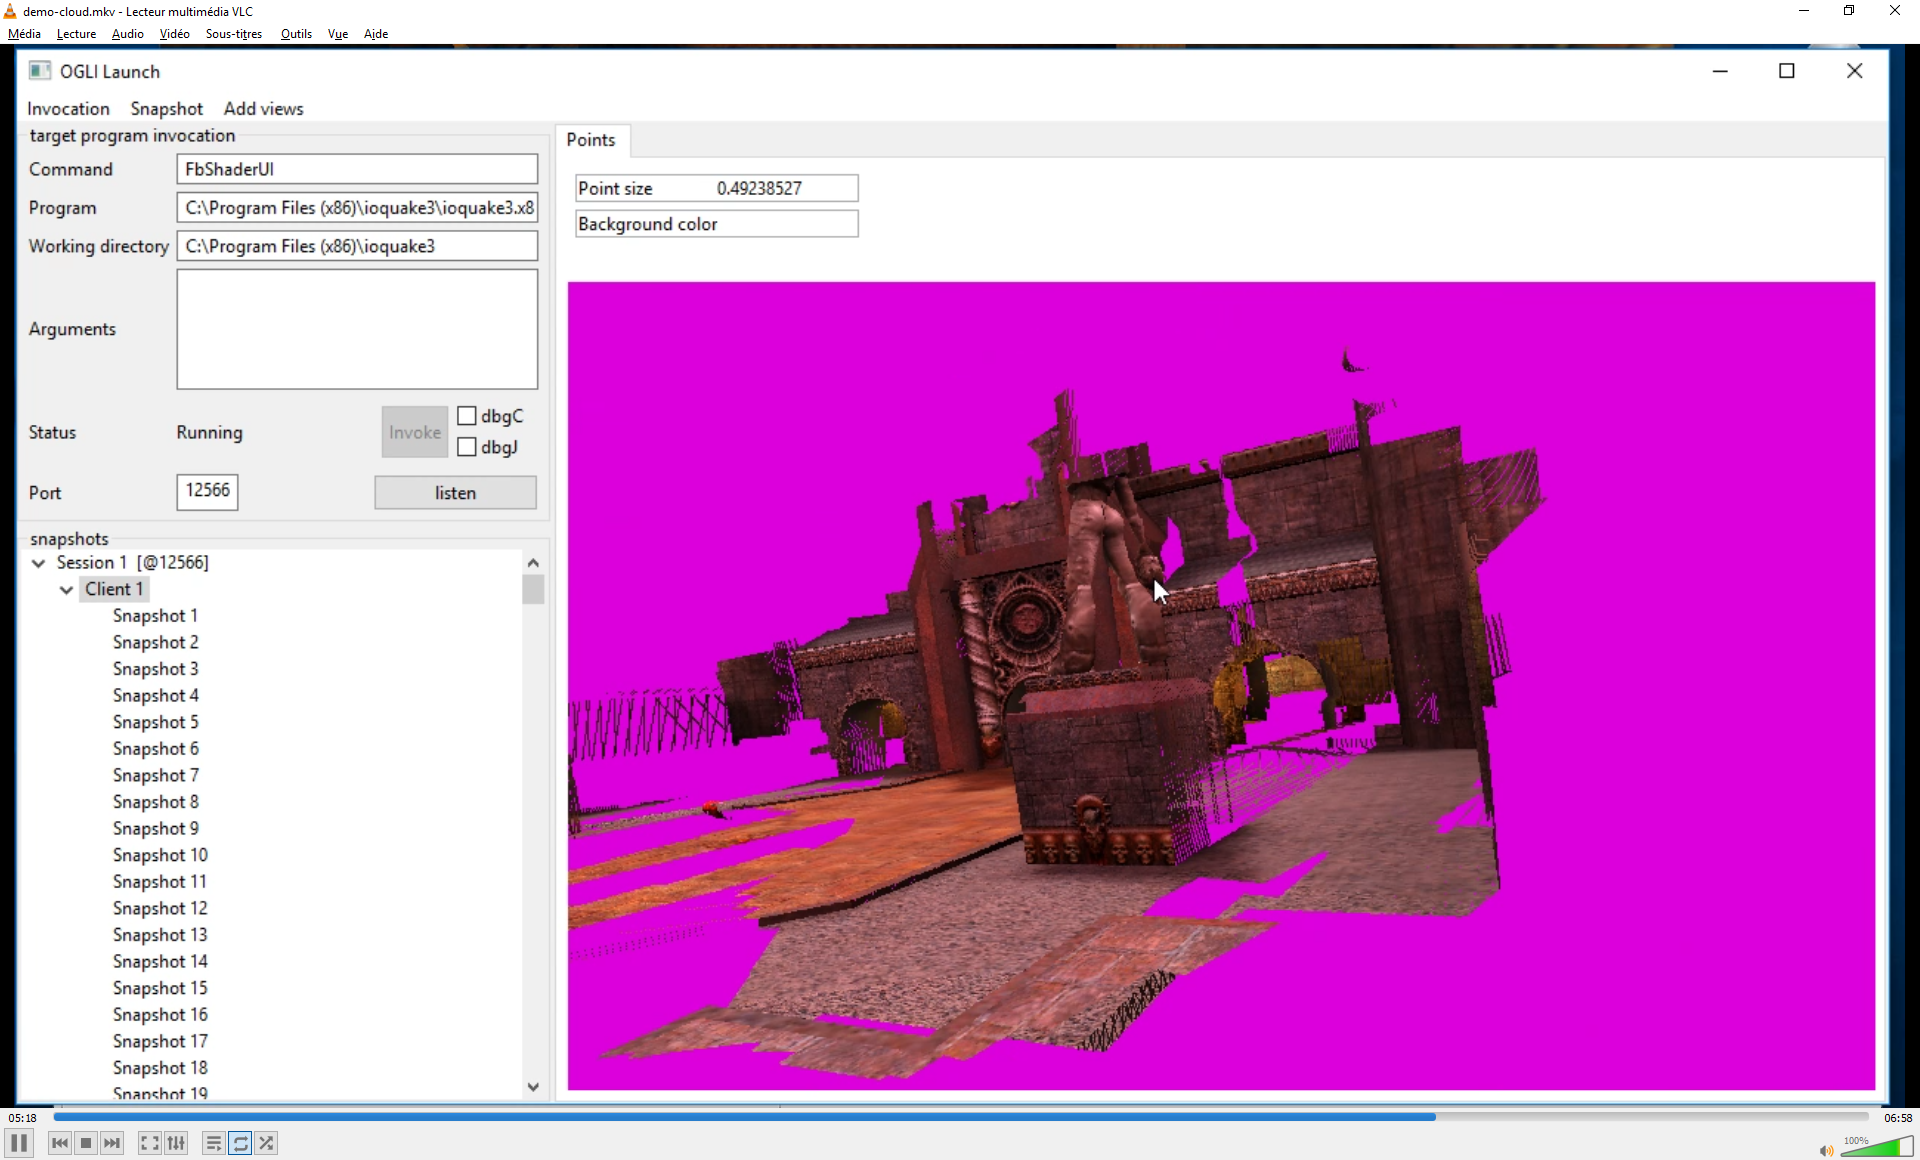Enable the dbgC checkbox
This screenshot has height=1160, width=1920.
click(x=467, y=416)
